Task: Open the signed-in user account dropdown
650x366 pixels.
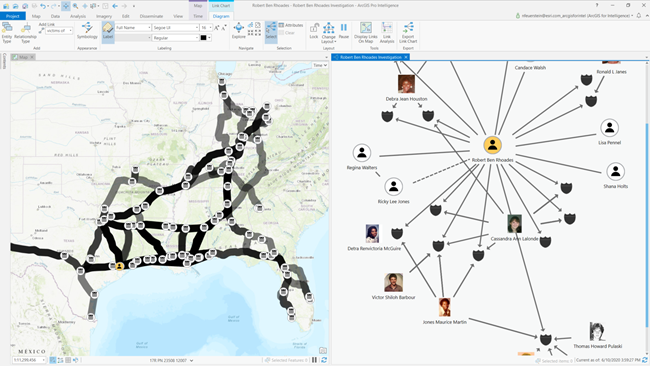Action: [x=575, y=16]
